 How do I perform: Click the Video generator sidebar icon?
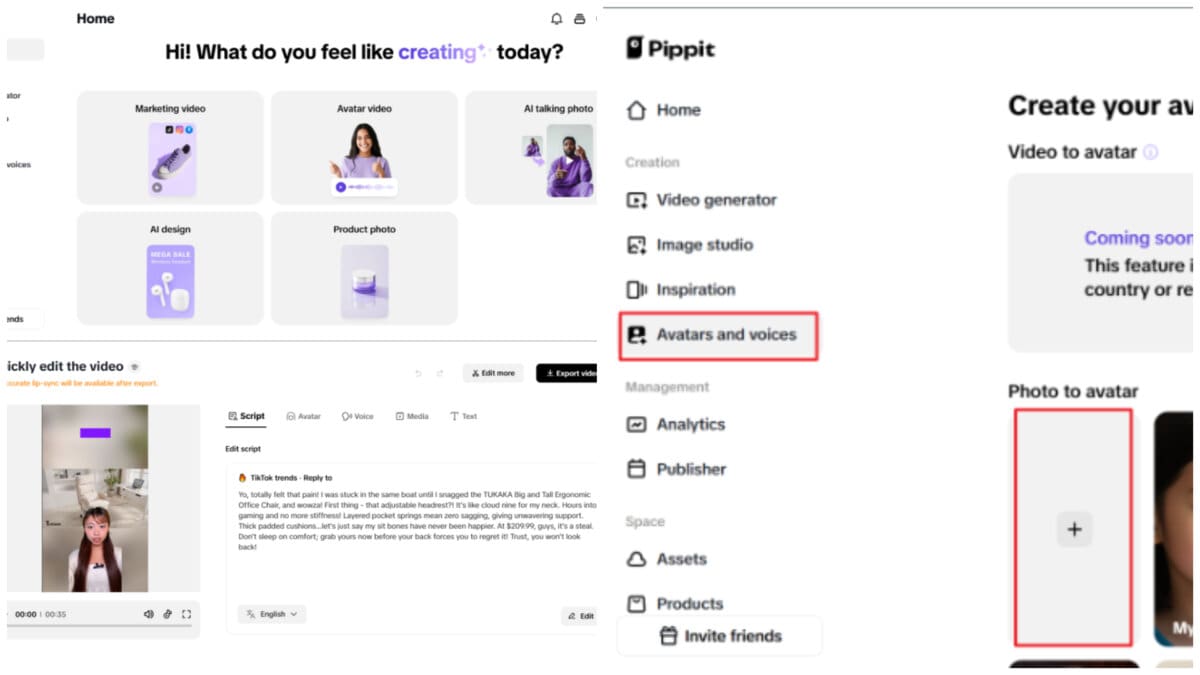click(637, 200)
